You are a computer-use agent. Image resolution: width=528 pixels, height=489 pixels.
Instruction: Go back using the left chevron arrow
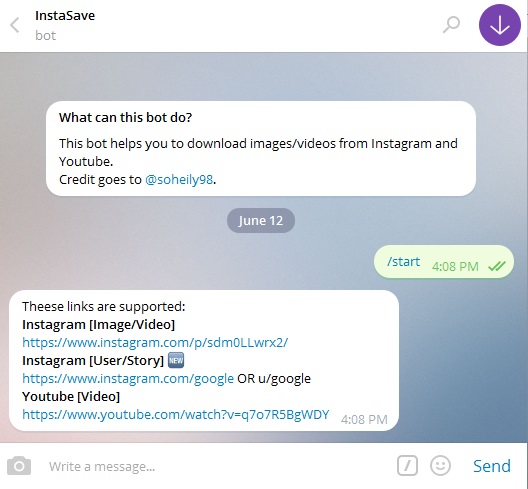pos(14,25)
